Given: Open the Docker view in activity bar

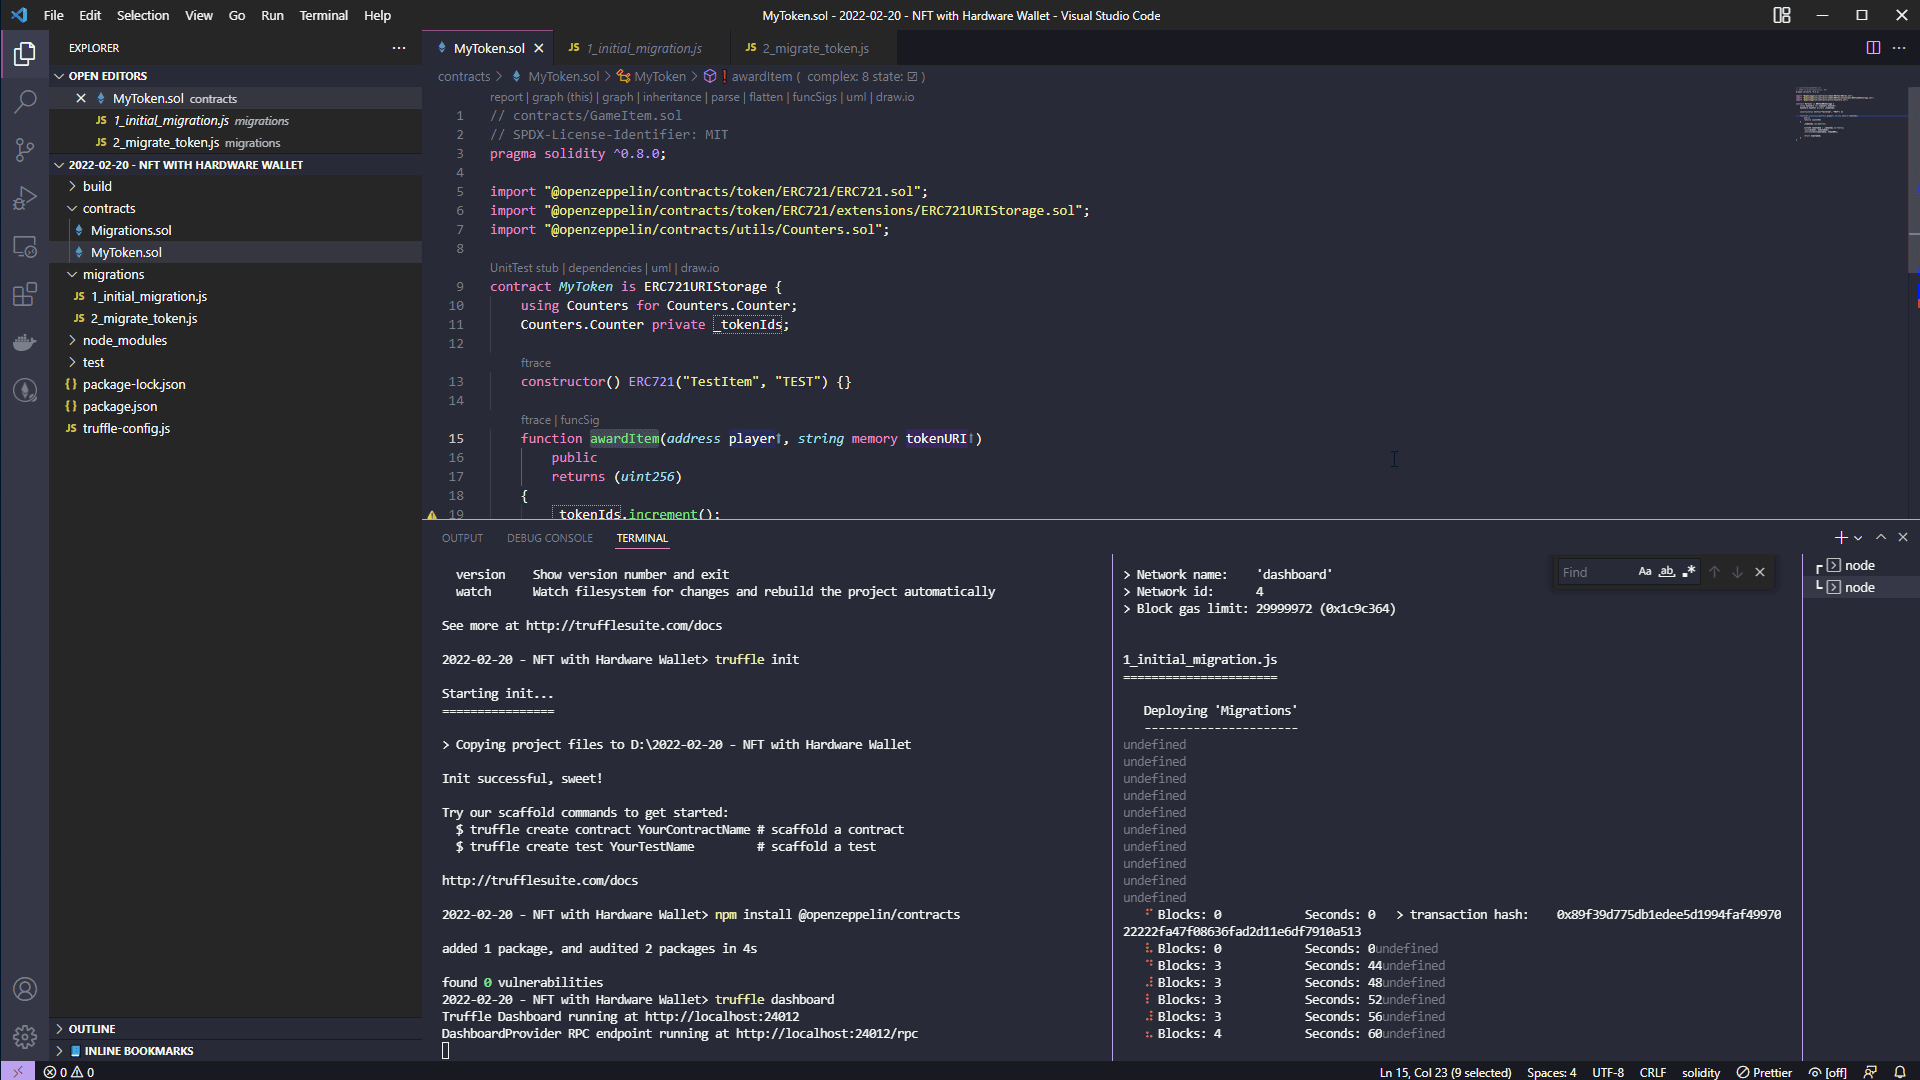Looking at the screenshot, I should click(25, 342).
